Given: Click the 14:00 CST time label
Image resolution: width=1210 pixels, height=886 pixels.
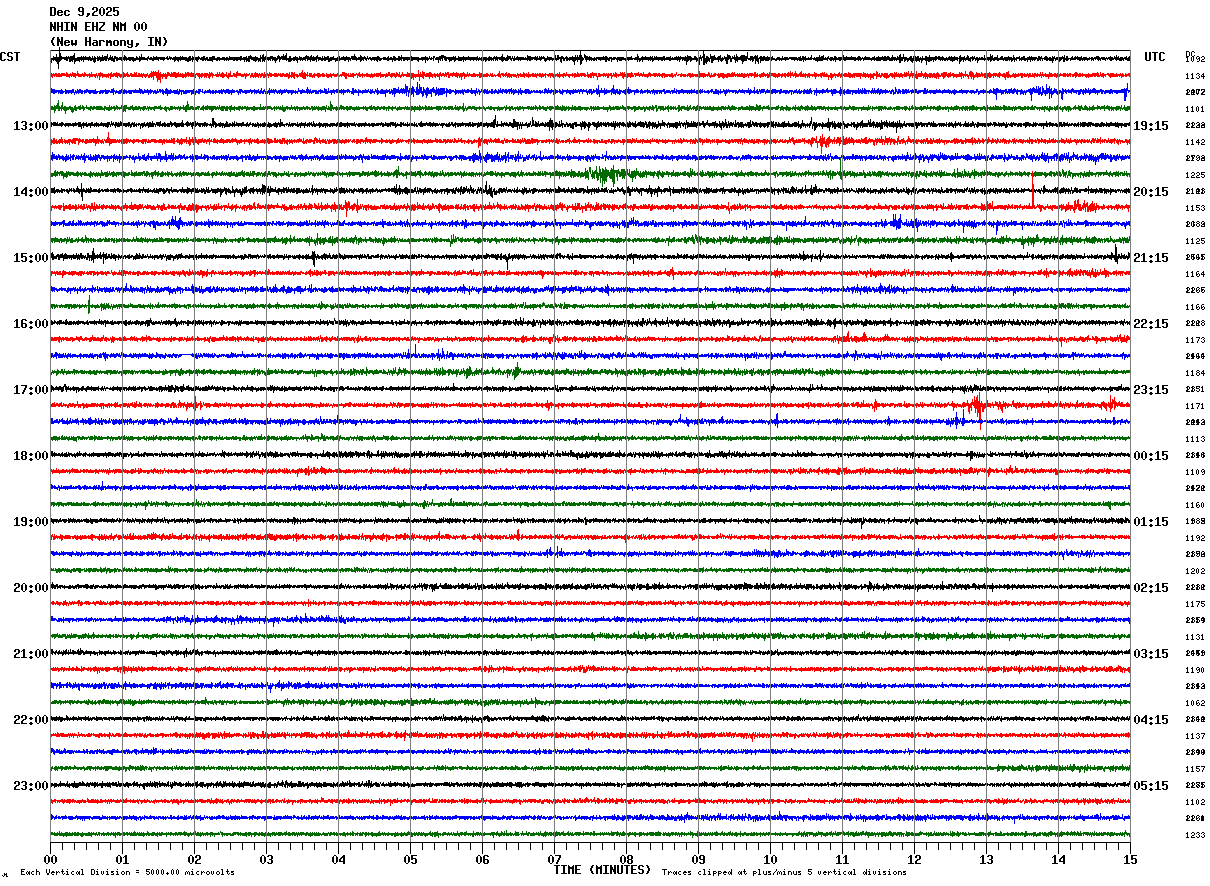Looking at the screenshot, I should tap(31, 192).
